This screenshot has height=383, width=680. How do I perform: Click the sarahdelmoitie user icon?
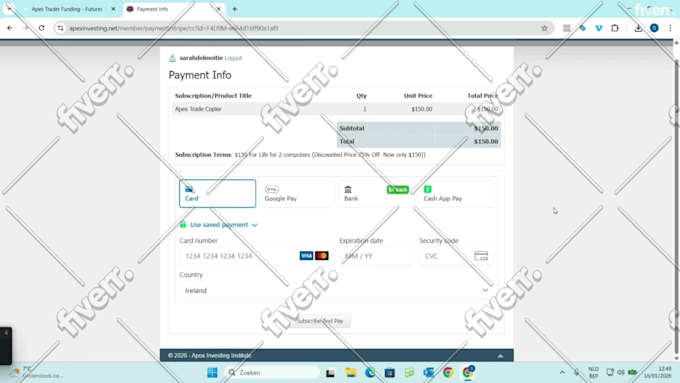pos(172,58)
